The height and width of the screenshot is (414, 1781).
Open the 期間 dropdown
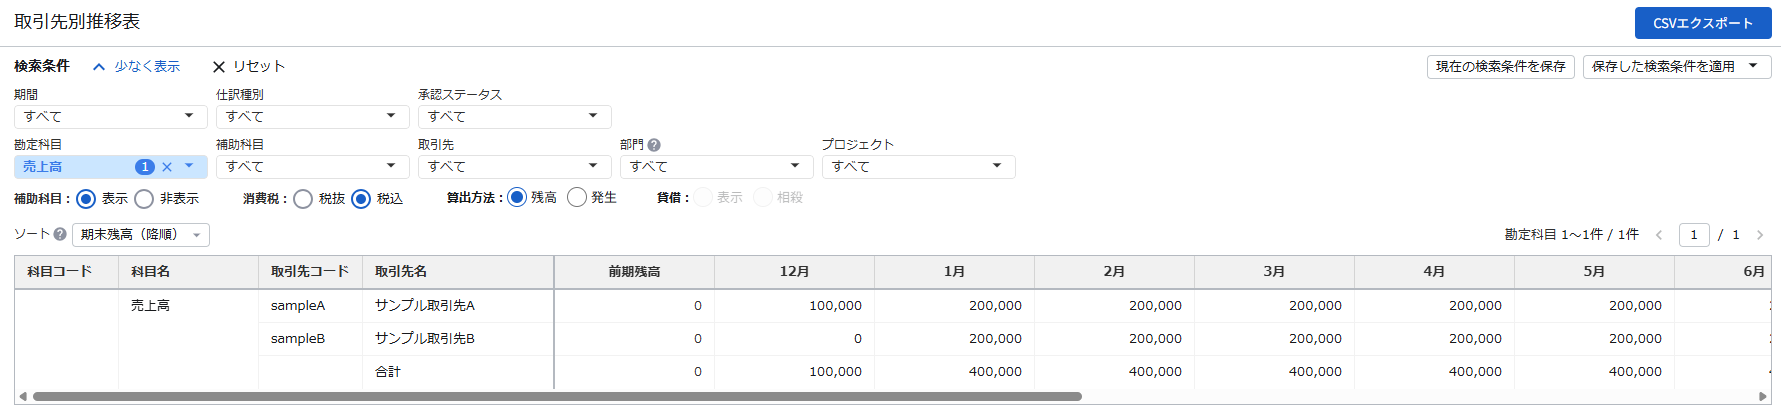(110, 117)
